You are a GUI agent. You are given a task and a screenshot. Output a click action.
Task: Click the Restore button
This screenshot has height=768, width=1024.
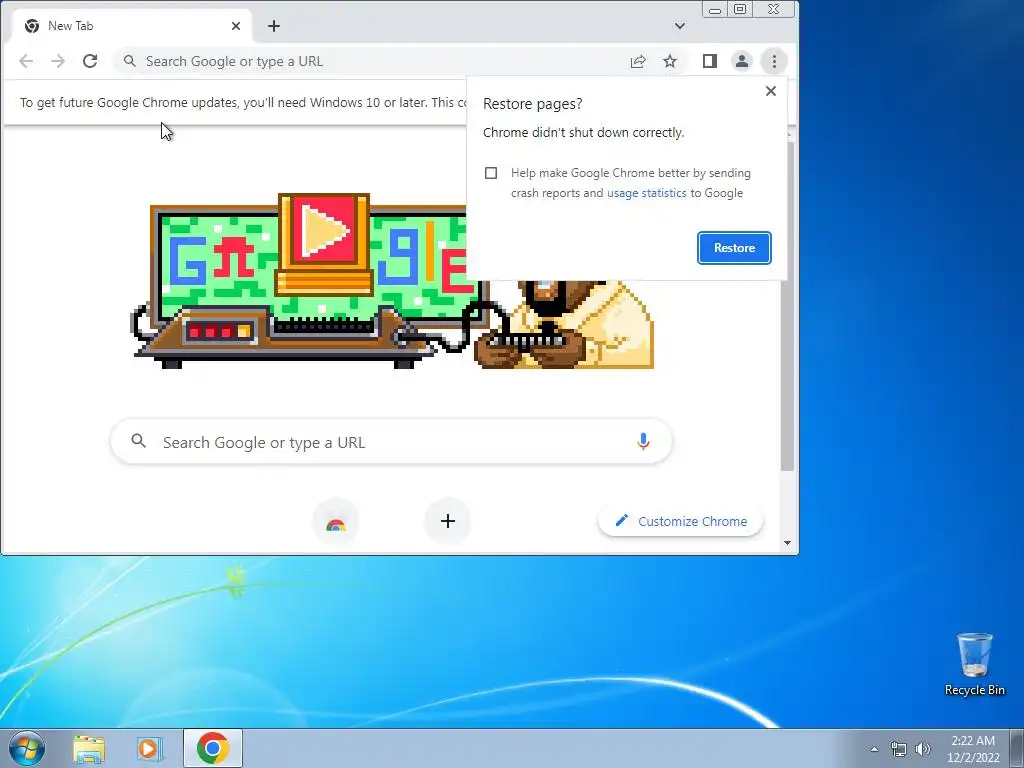(x=734, y=248)
